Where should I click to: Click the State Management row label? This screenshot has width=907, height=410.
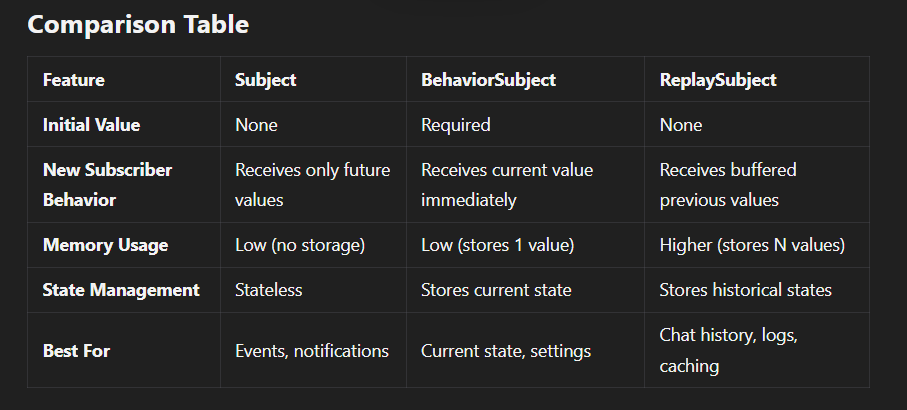121,290
